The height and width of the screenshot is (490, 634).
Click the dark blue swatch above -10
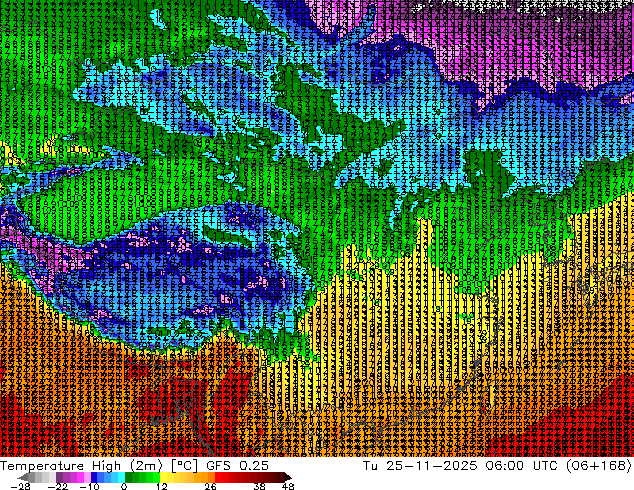[x=94, y=477]
